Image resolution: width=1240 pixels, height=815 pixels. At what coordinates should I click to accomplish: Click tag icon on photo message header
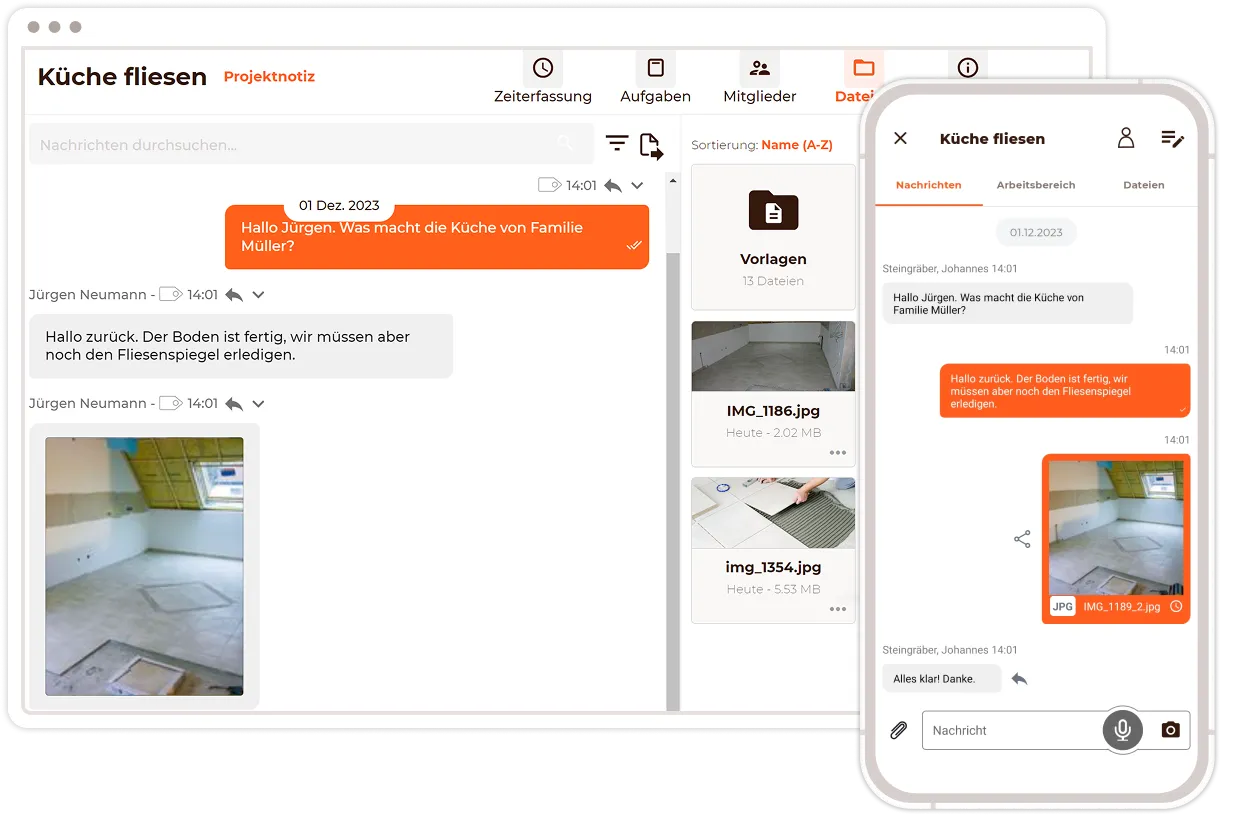171,403
